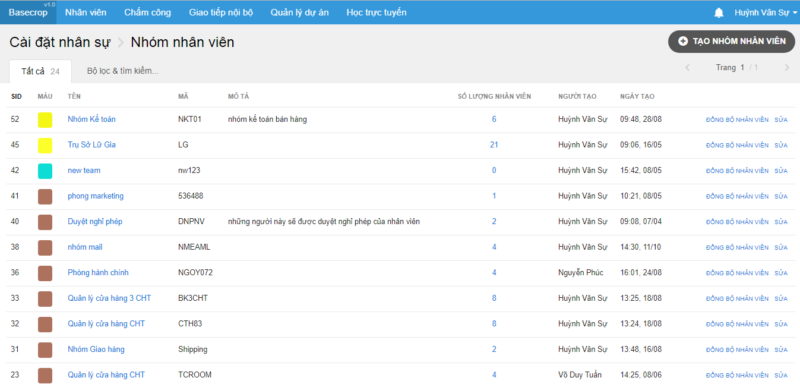The width and height of the screenshot is (800, 387).
Task: Open the Trụ Sở Lữ Gia group link
Action: (91, 145)
